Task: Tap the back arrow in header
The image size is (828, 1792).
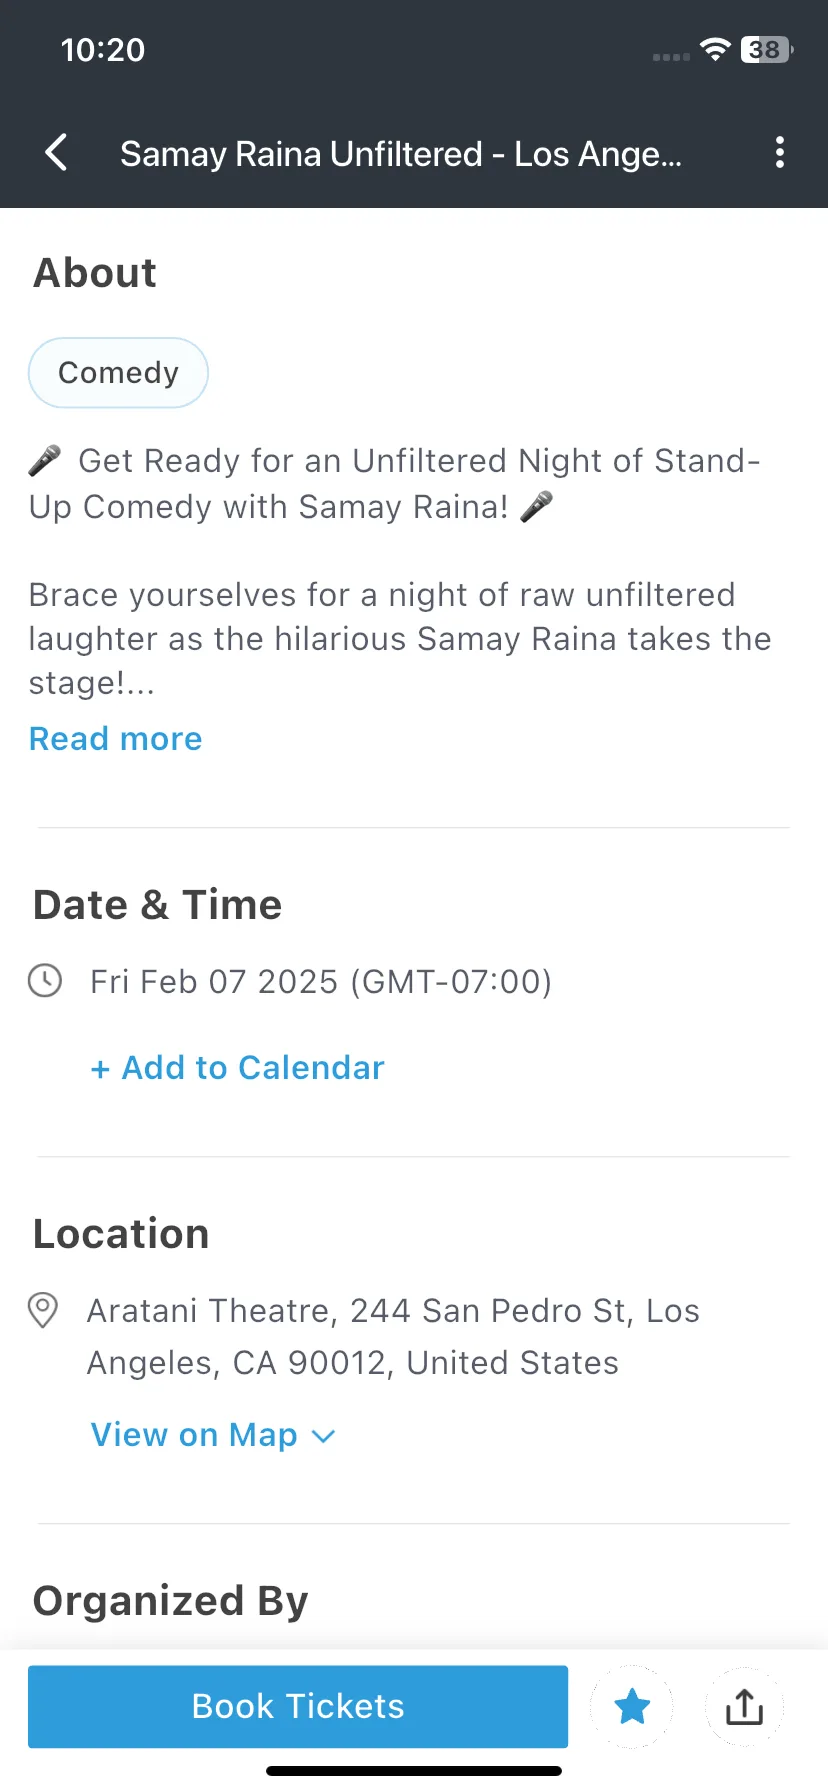Action: [x=57, y=152]
